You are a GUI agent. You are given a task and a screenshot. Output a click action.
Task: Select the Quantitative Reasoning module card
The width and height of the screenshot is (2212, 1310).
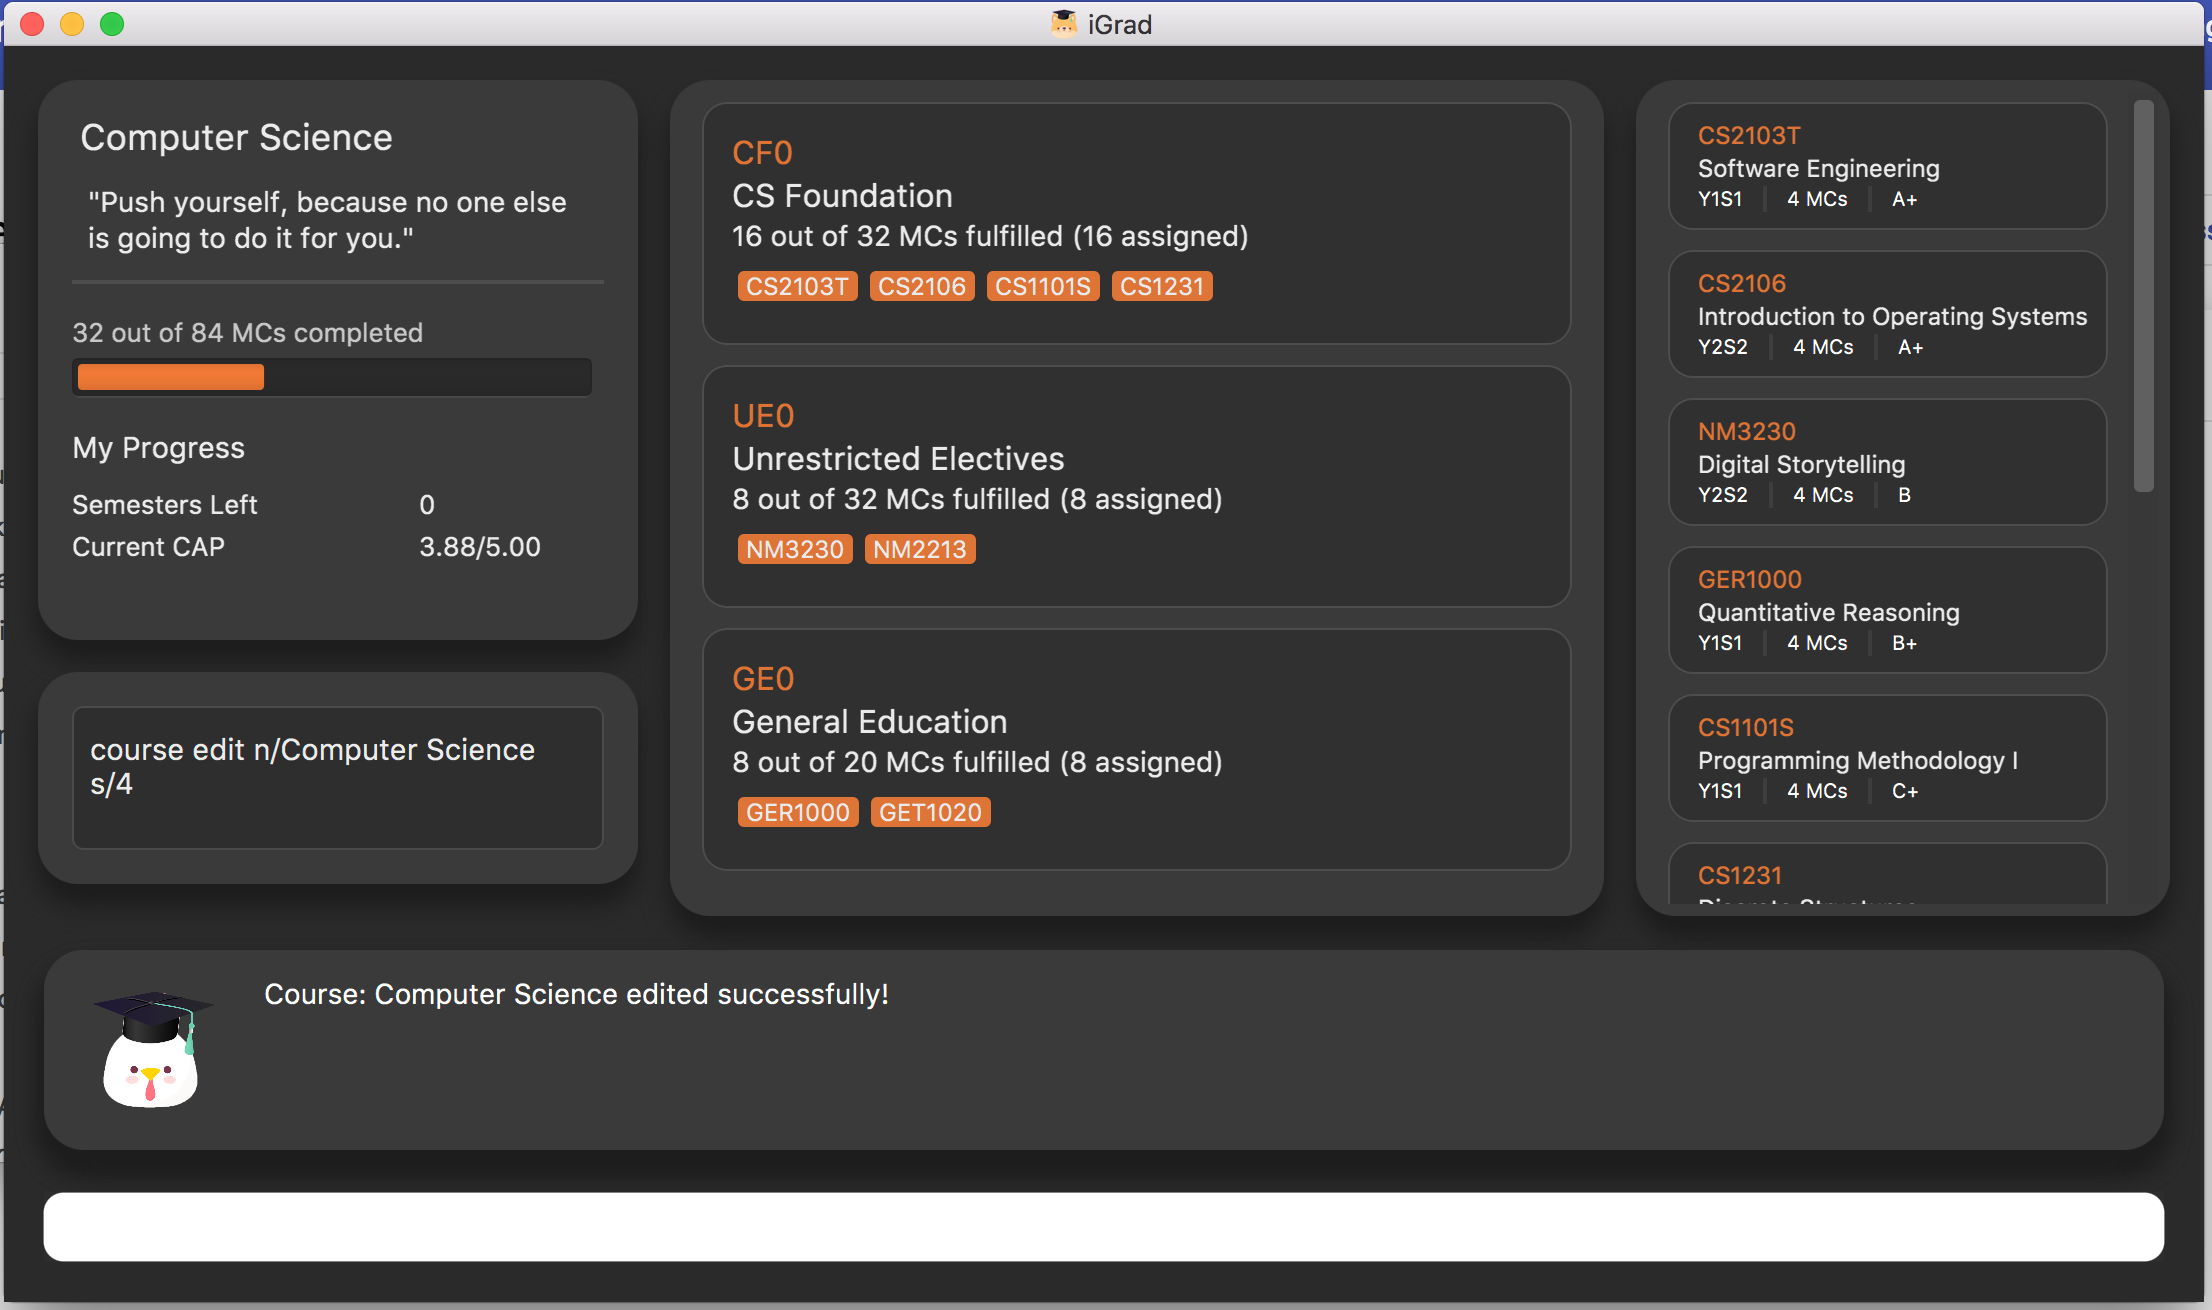(x=1887, y=610)
